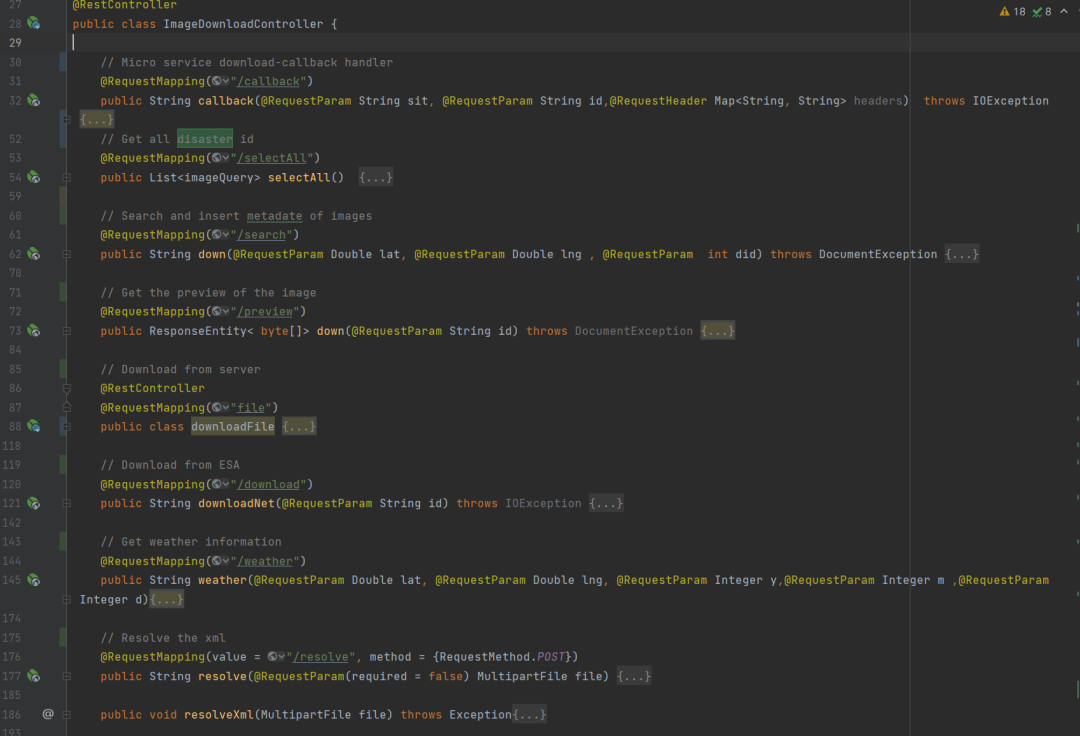Viewport: 1080px width, 736px height.
Task: Click the gutter icon next to selectAll method
Action: pos(33,177)
